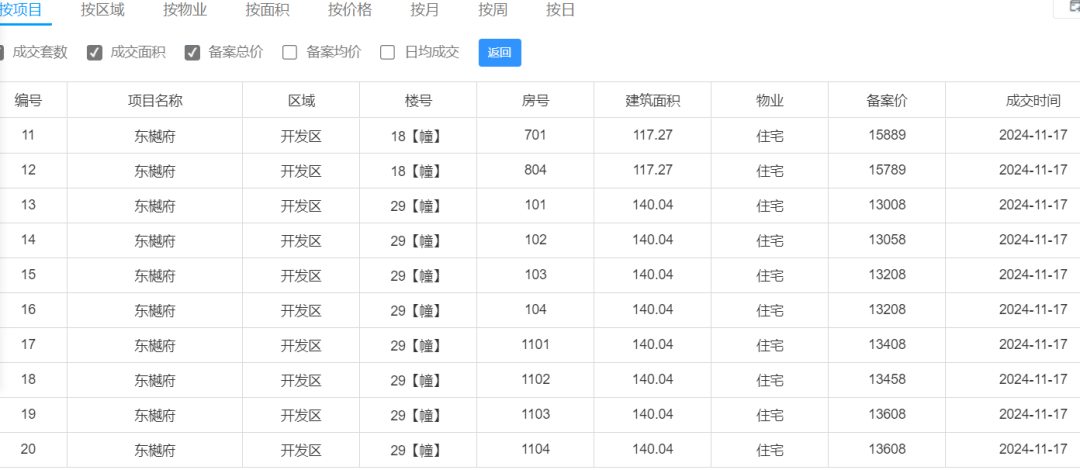Click 东樾府 in row 14
Image resolution: width=1080 pixels, height=470 pixels.
pos(155,241)
